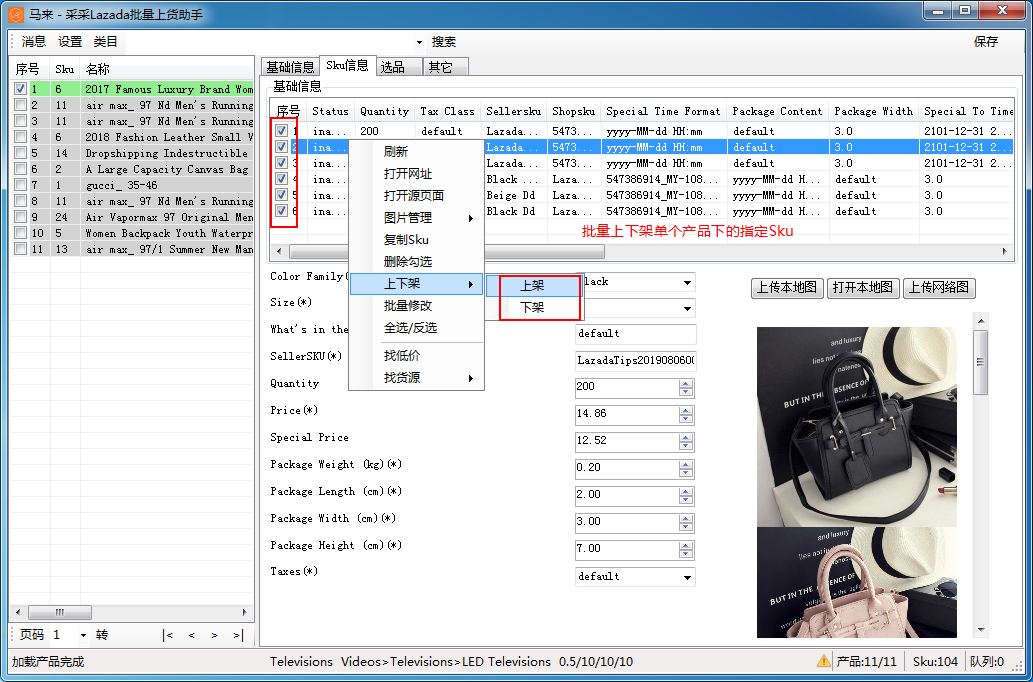Screen dimensions: 1033x682
Task: Uncheck SKU row 5 checkbox
Action: coord(281,195)
